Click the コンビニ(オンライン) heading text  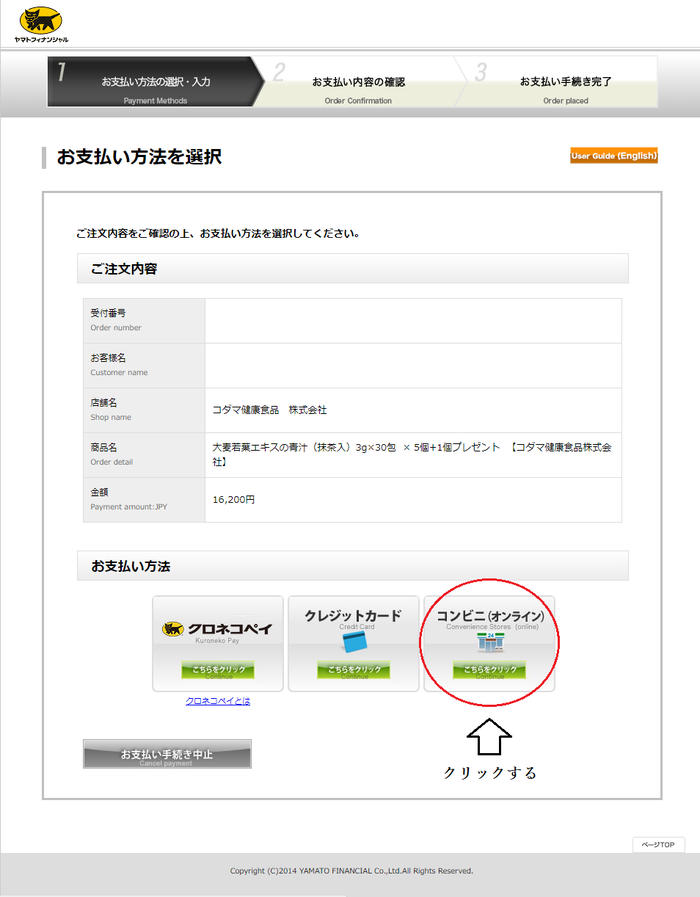coord(490,616)
